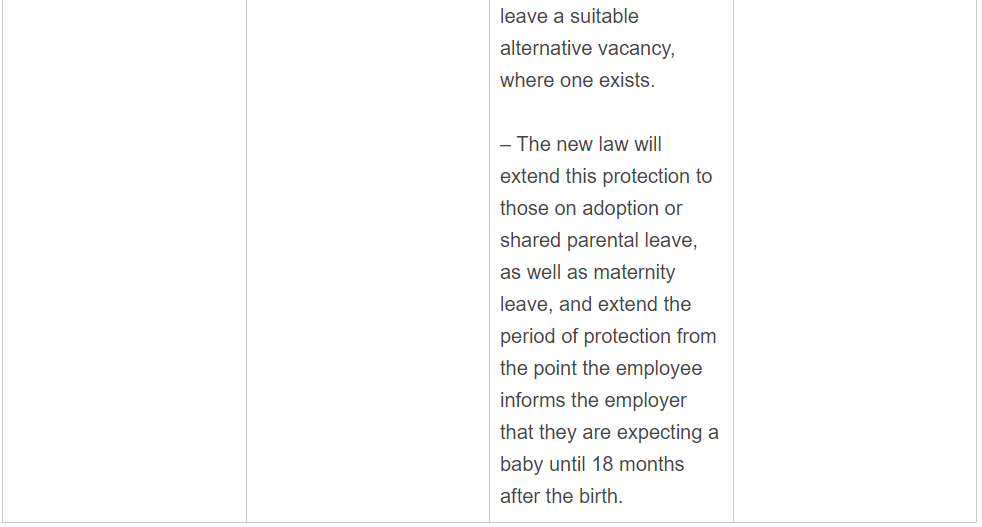Click the empty leftmost table cell
Viewport: 982px width, 527px height.
124,260
